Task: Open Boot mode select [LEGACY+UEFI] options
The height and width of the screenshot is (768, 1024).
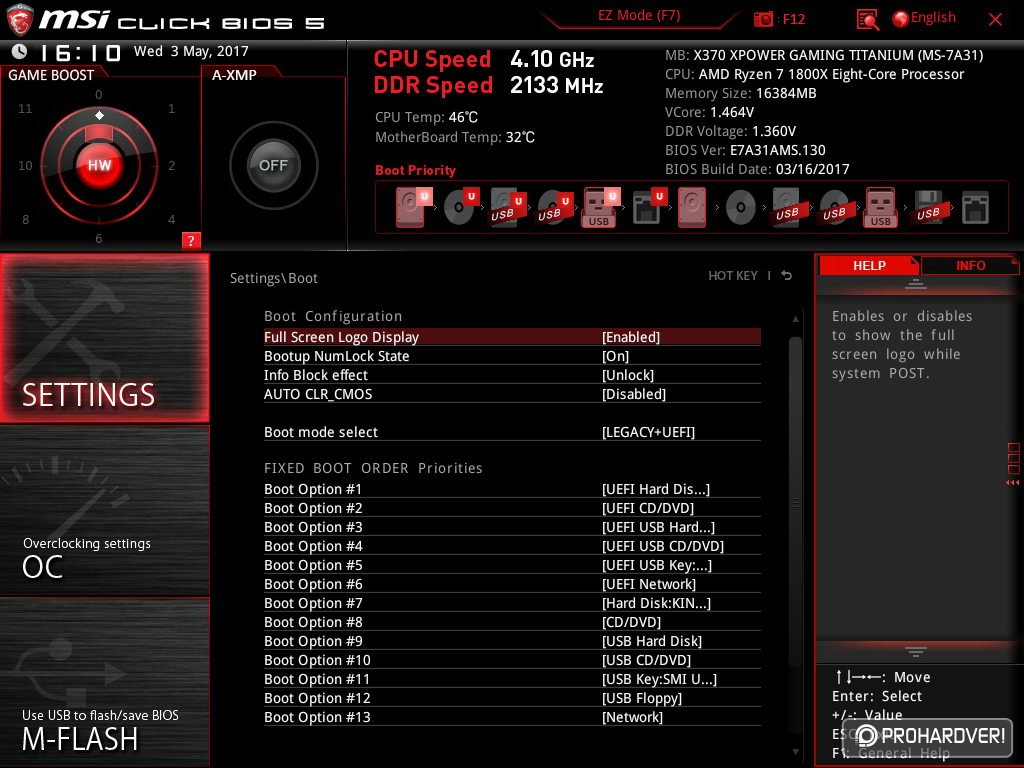Action: coord(512,432)
